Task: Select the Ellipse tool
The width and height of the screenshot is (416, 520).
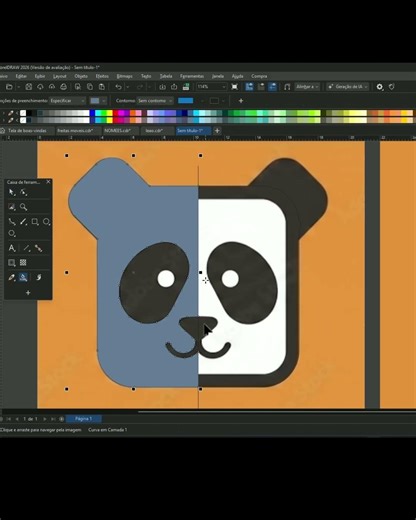Action: click(47, 222)
